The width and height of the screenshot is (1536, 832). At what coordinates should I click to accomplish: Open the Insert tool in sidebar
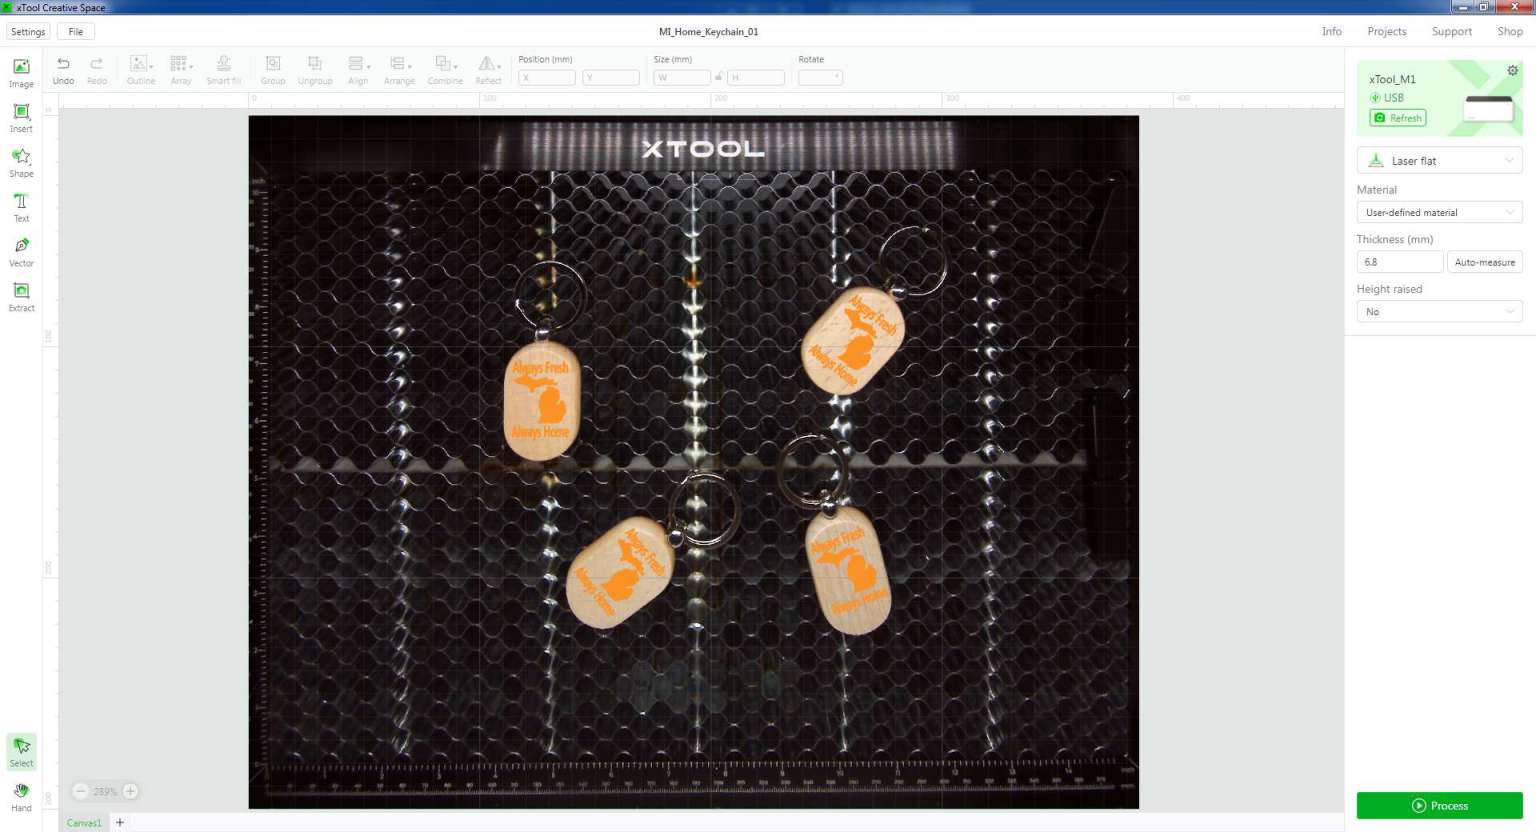click(21, 117)
